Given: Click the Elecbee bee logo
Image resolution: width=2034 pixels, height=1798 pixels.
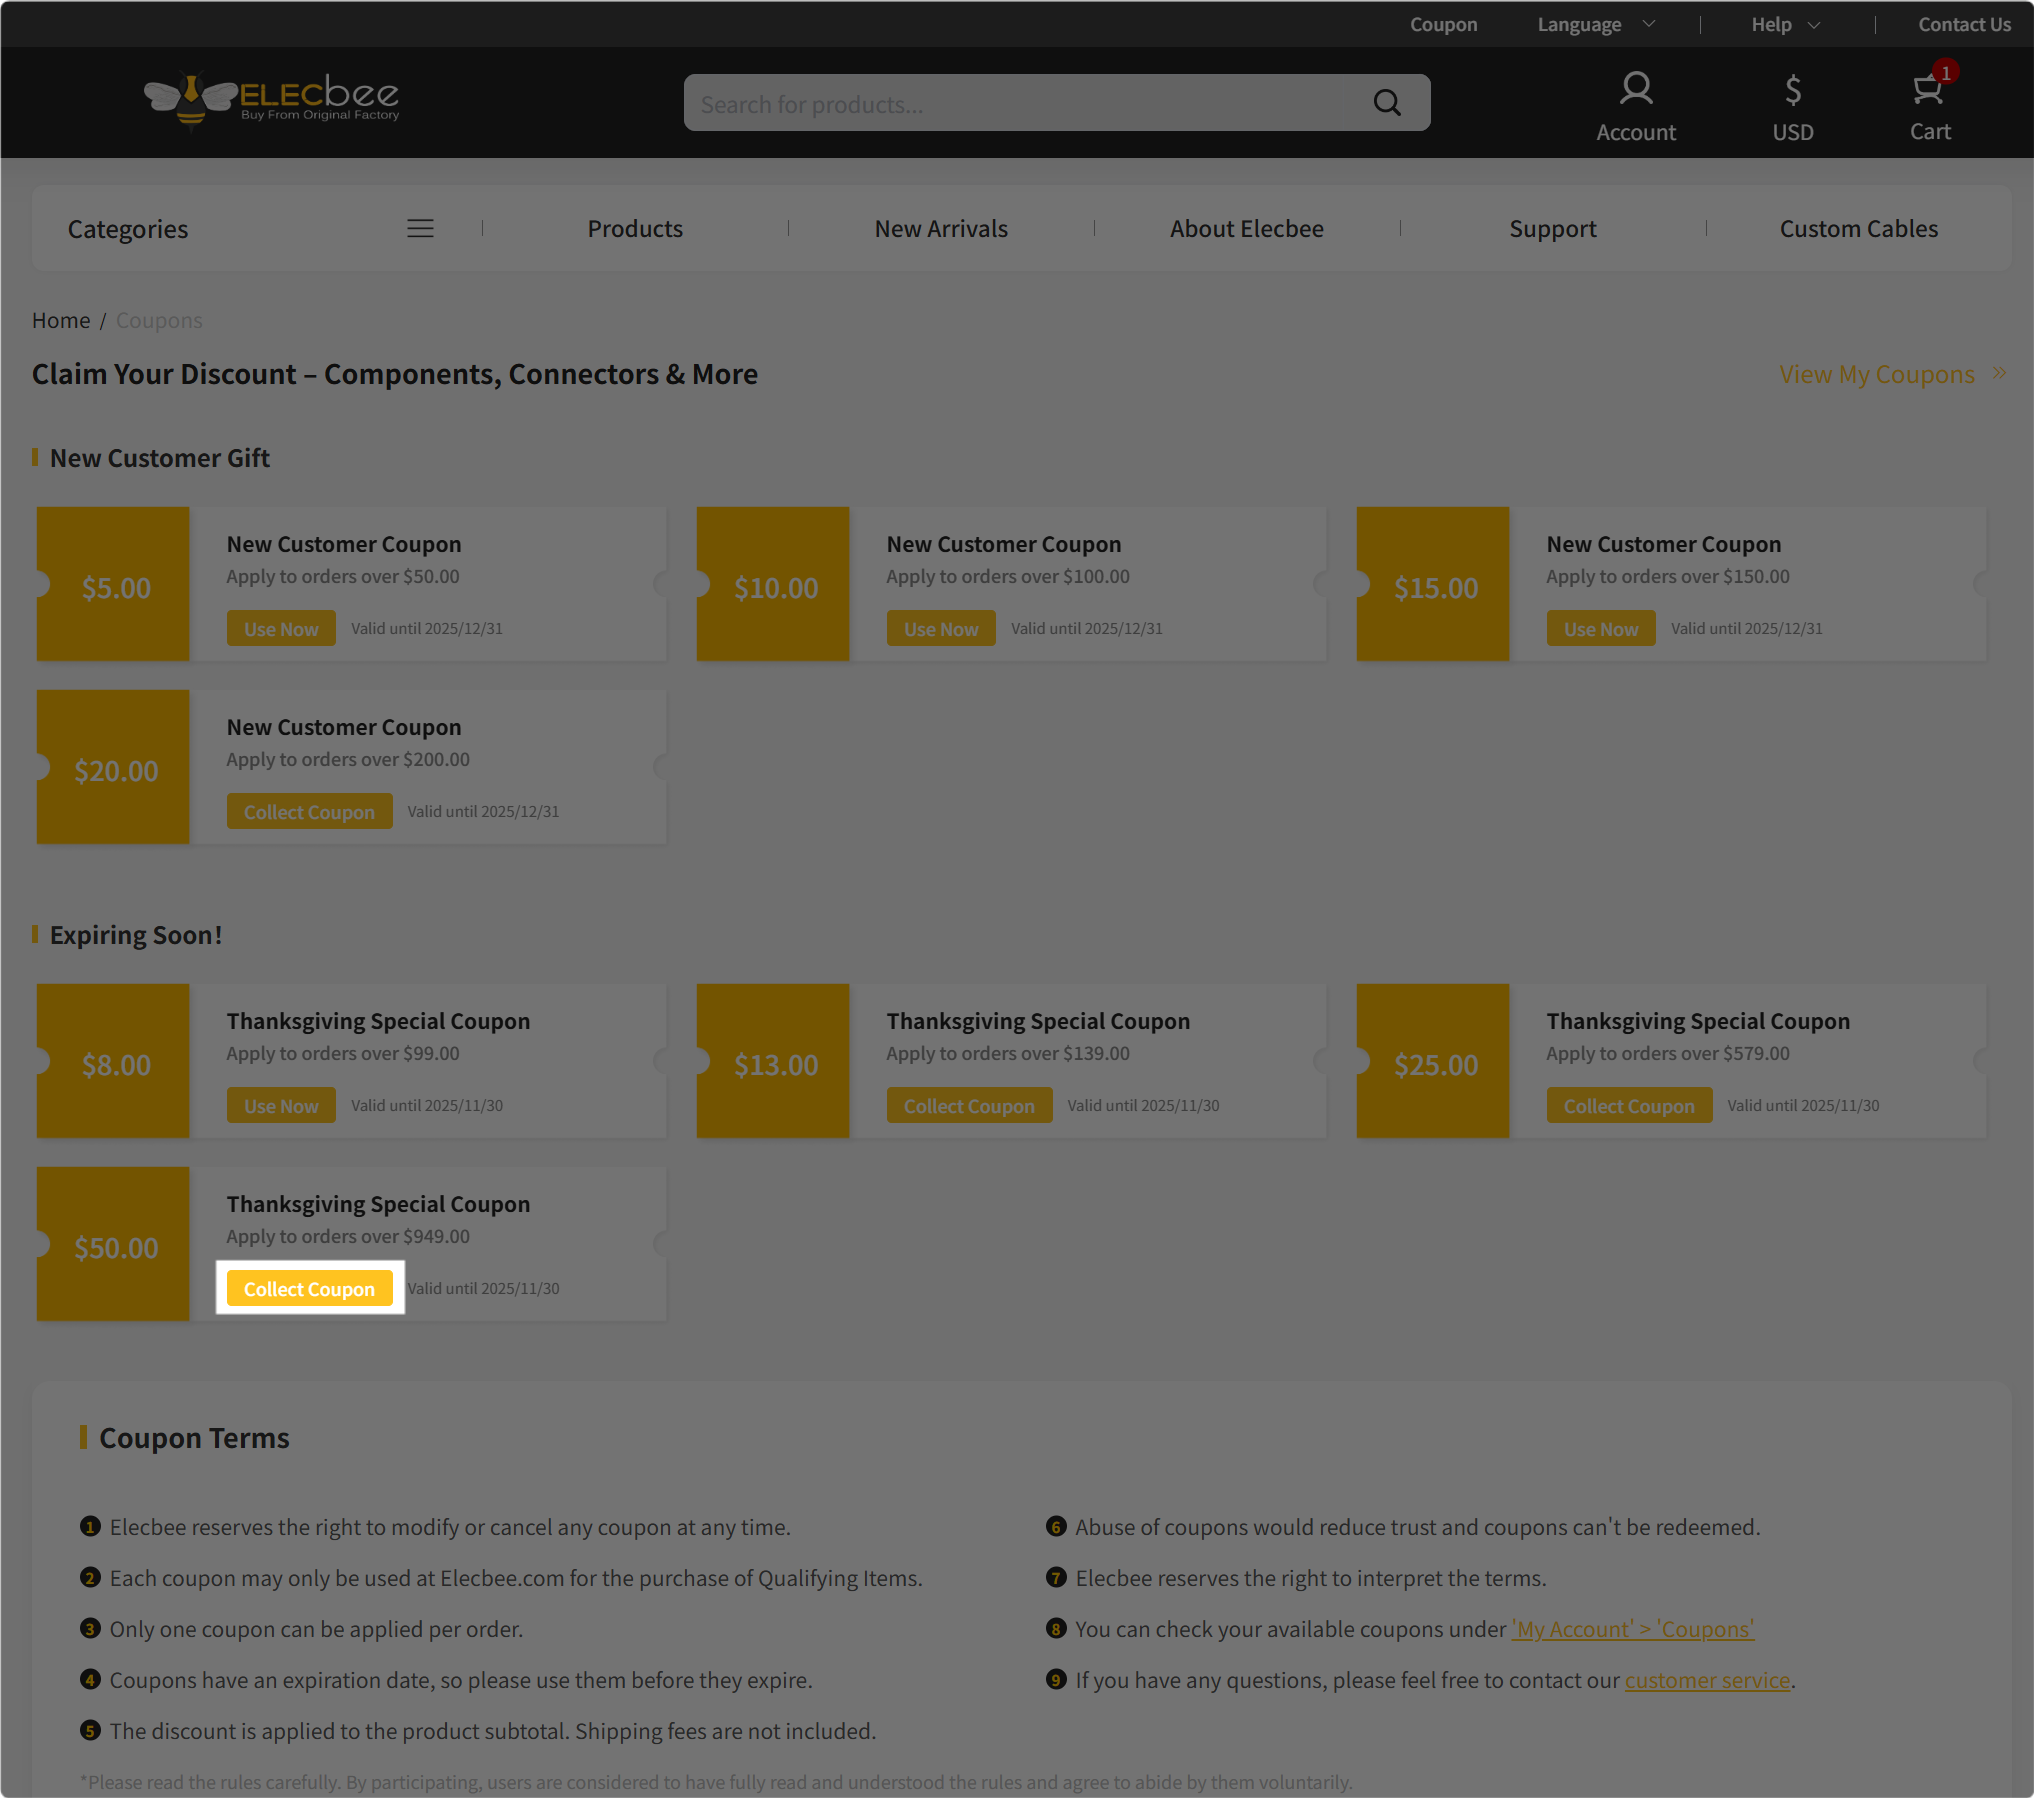Looking at the screenshot, I should pos(271,99).
